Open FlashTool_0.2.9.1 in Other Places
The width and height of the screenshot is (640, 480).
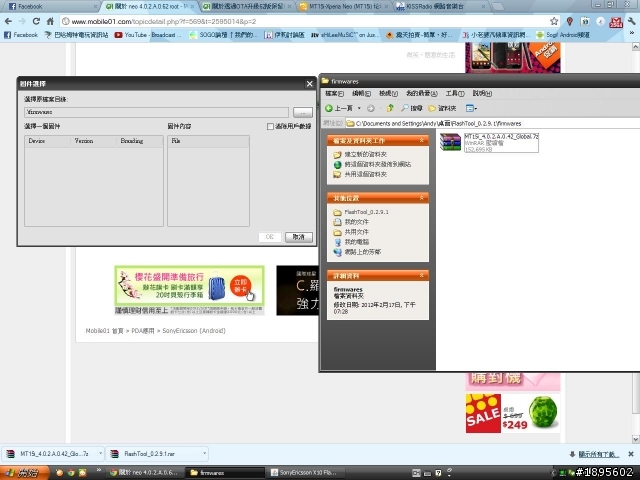click(361, 212)
